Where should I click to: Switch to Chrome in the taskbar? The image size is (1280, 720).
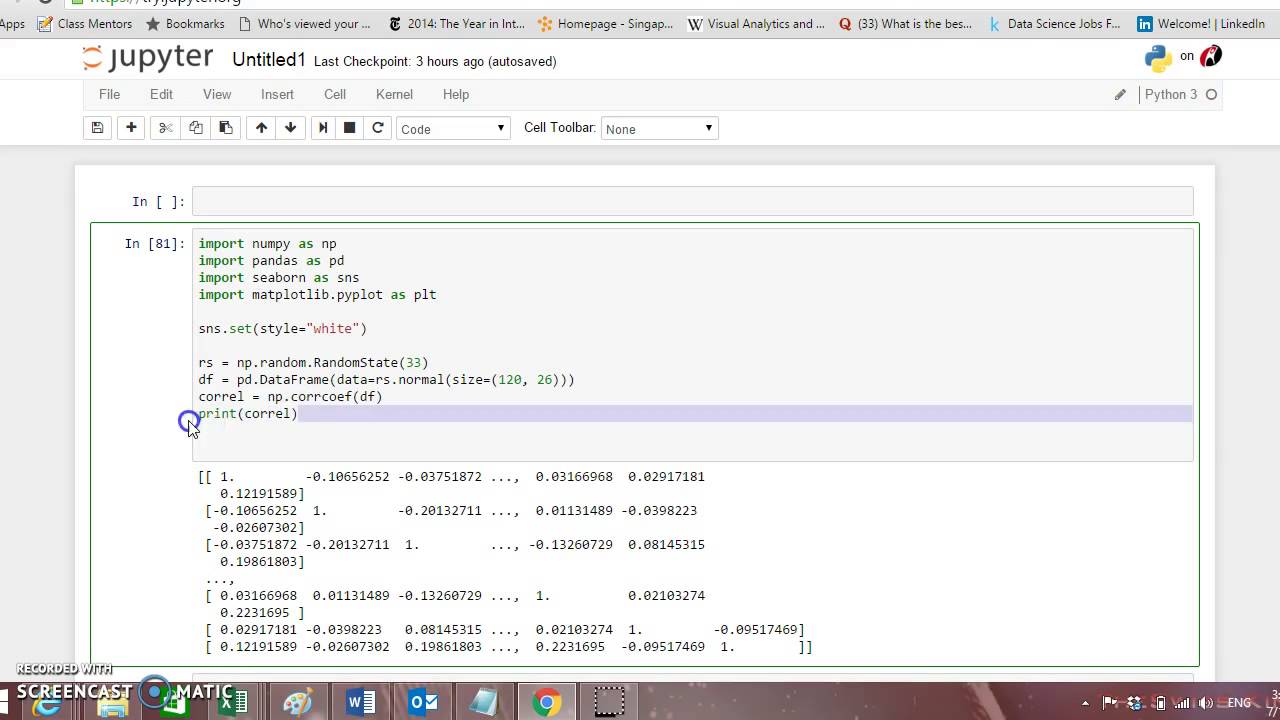click(547, 702)
